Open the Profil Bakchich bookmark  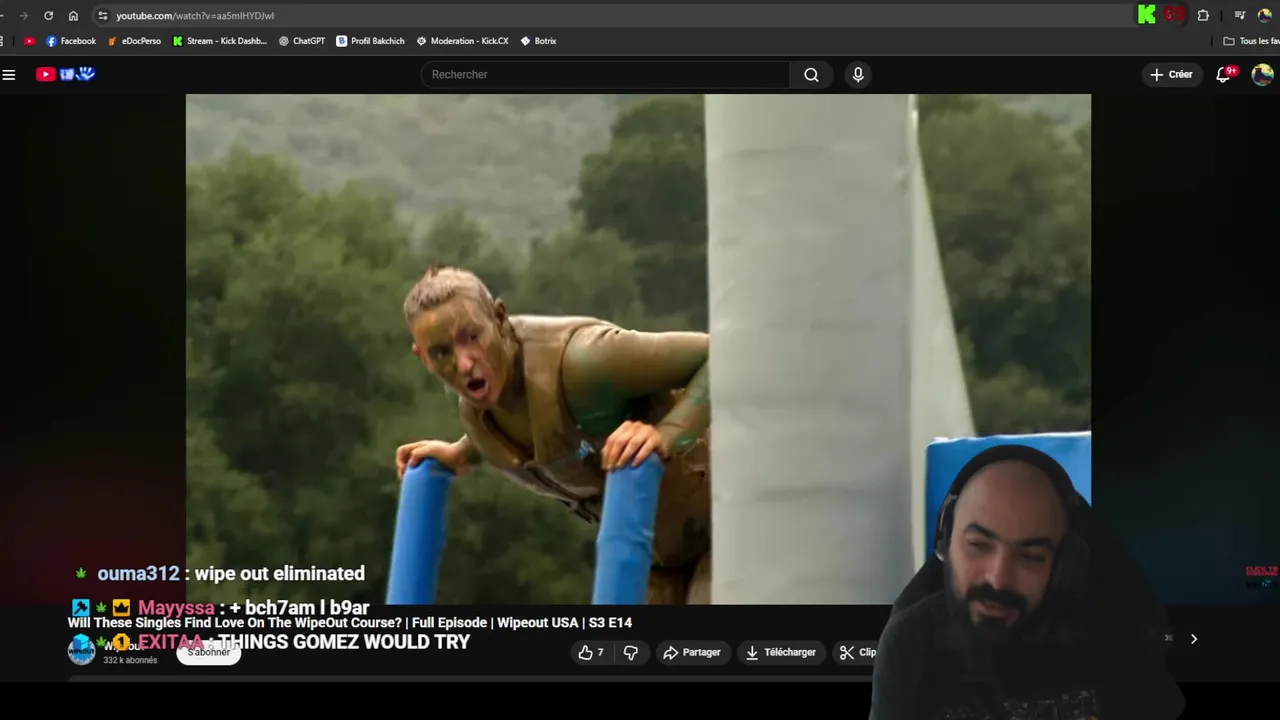pos(370,41)
